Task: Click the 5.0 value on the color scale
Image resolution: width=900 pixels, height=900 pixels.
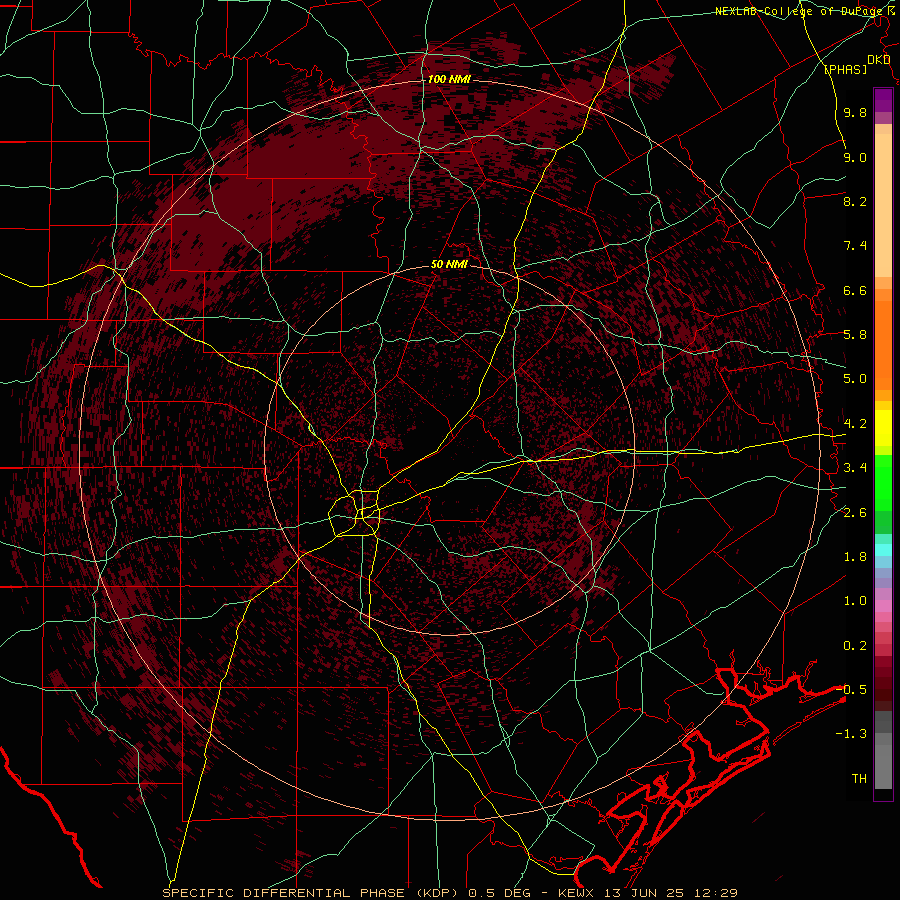Action: click(x=855, y=379)
